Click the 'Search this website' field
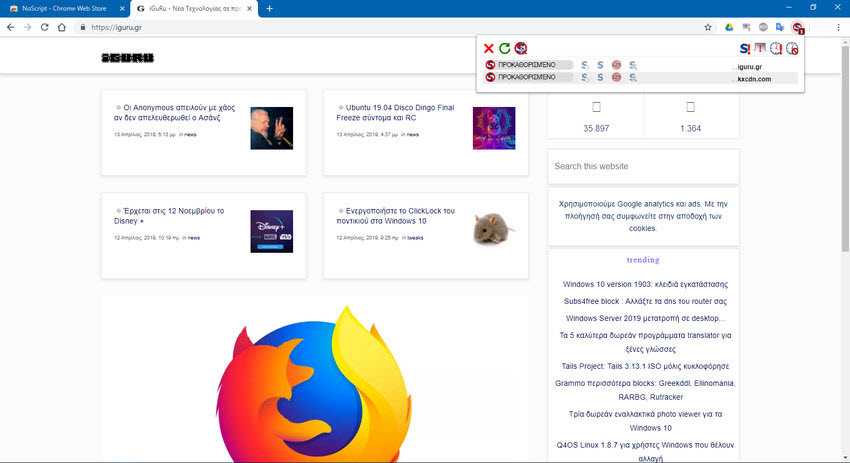Screen dimensions: 850x463 click(643, 166)
